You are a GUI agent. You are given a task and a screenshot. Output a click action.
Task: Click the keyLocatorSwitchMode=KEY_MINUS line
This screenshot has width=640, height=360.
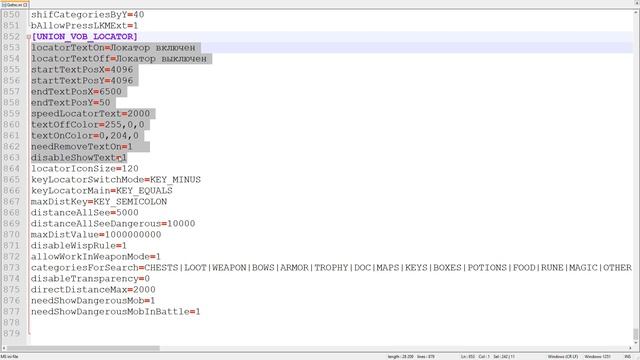(116, 180)
